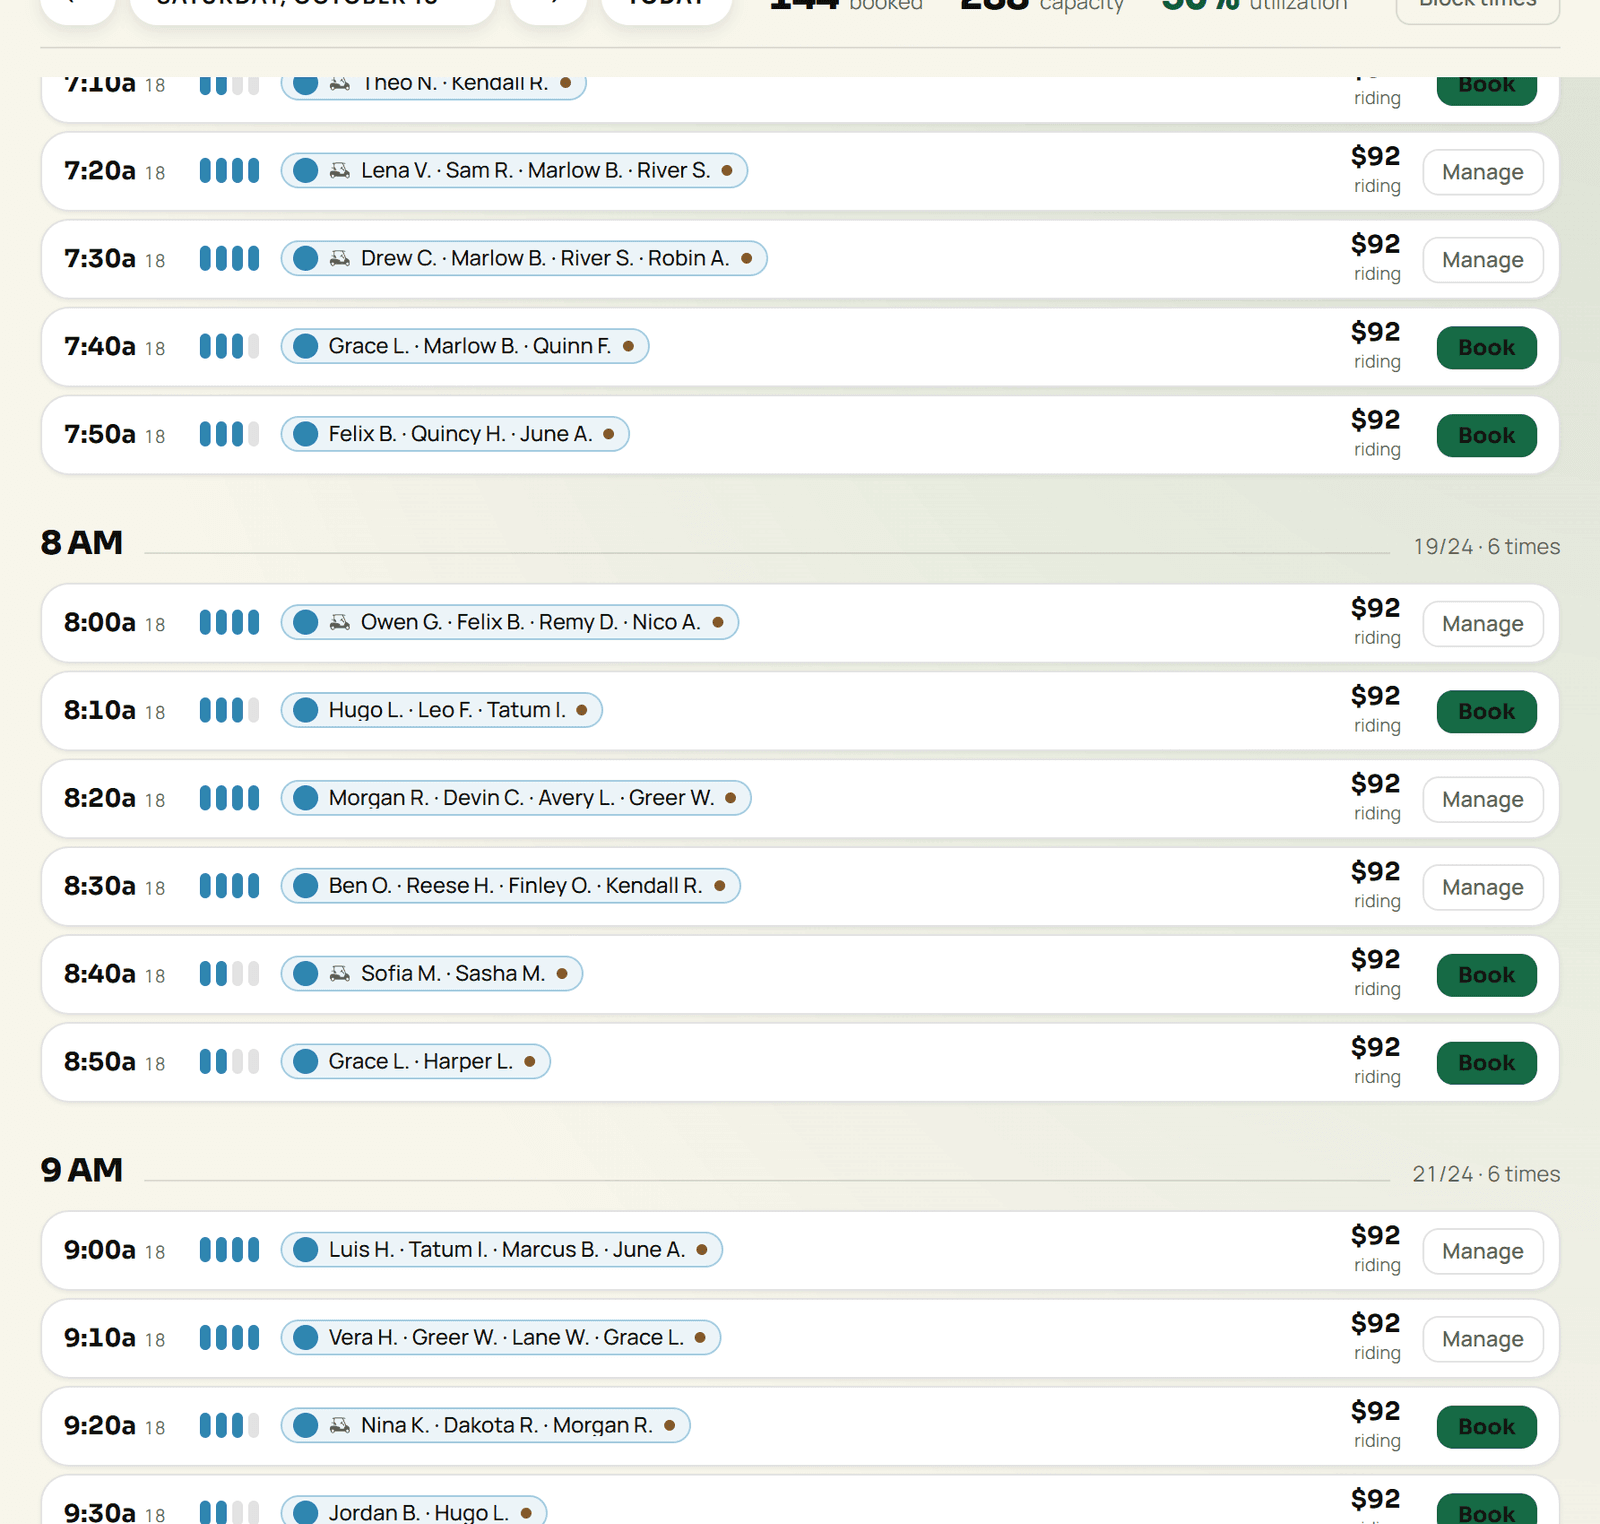1600x1524 pixels.
Task: Click the brown dot after Harper L.
Action: pyautogui.click(x=530, y=1061)
